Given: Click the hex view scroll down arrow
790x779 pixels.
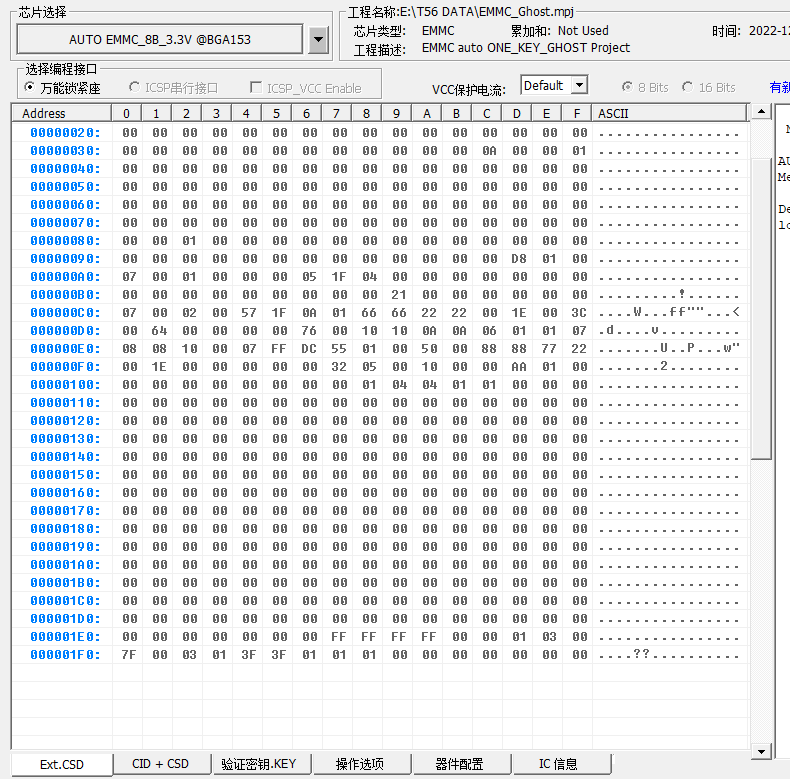Looking at the screenshot, I should pyautogui.click(x=761, y=751).
